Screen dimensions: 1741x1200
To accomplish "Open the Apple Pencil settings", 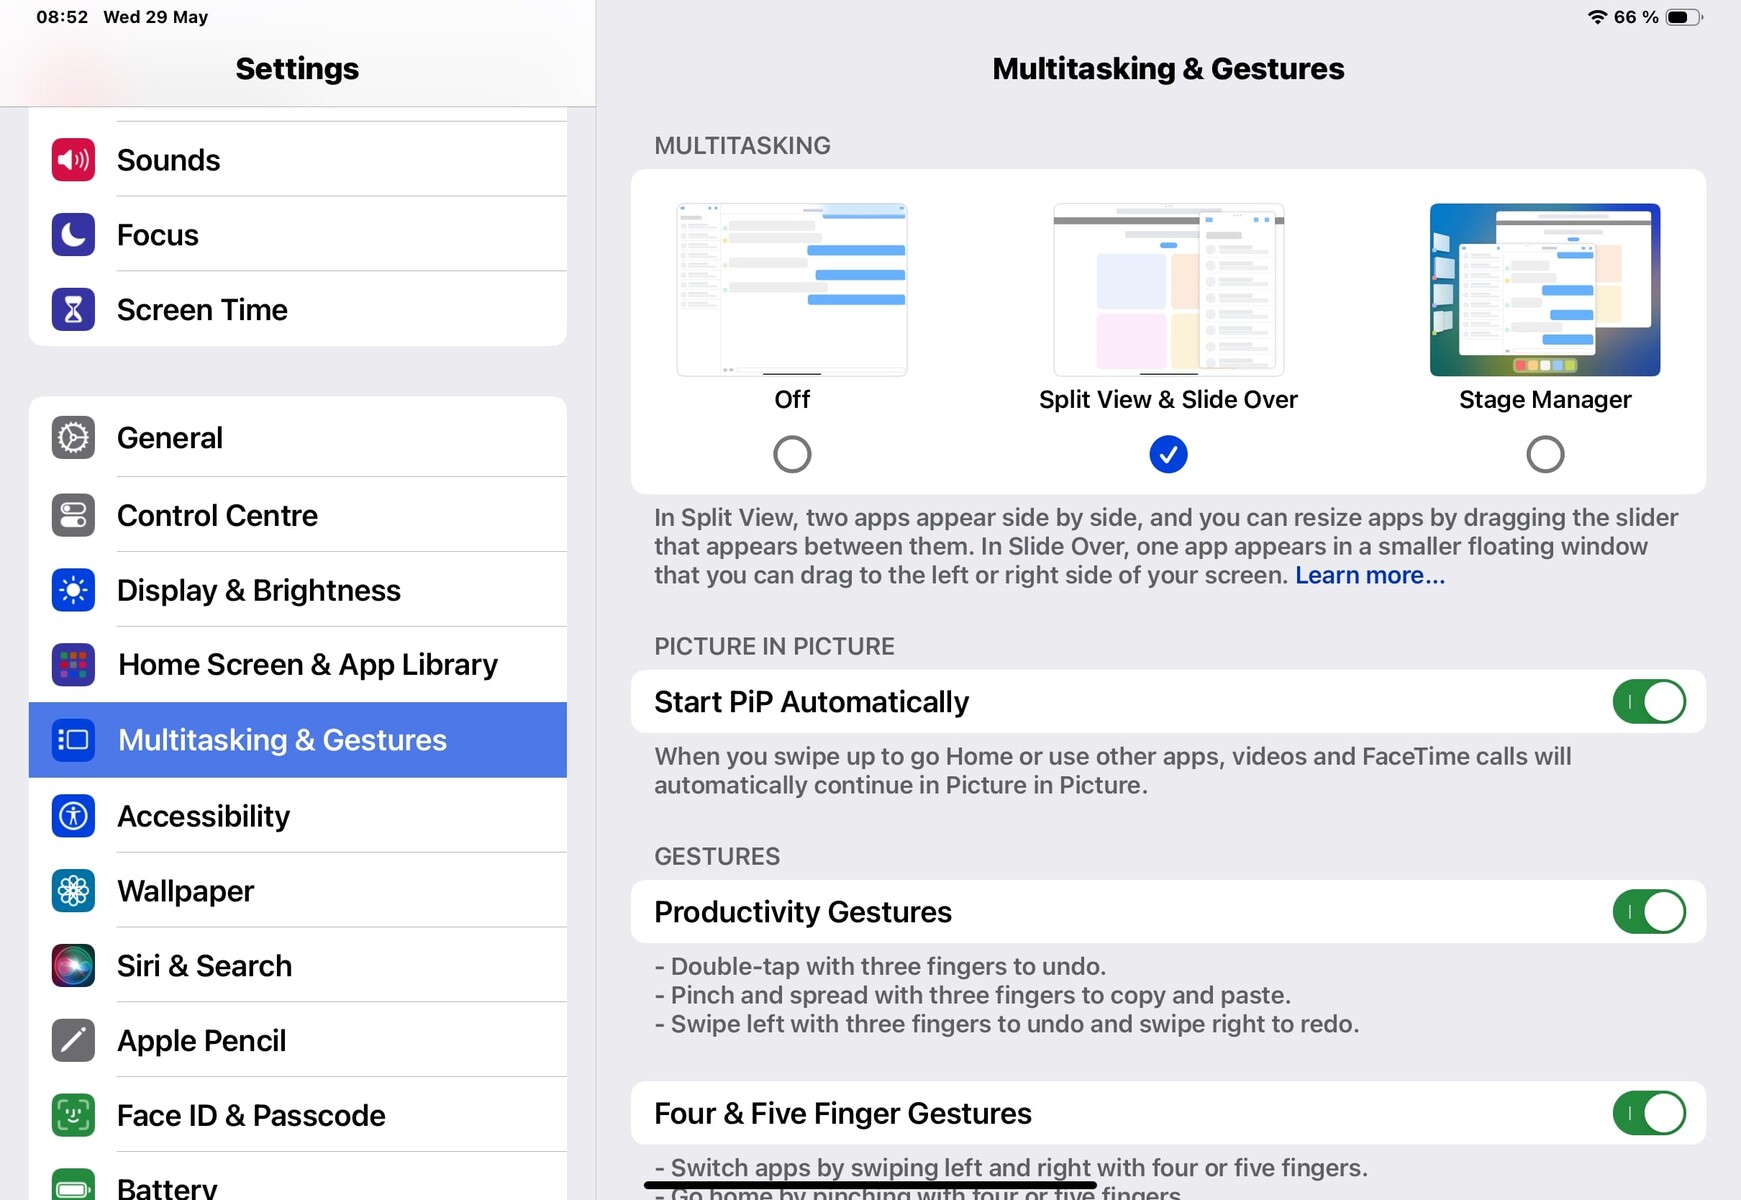I will pos(202,1041).
